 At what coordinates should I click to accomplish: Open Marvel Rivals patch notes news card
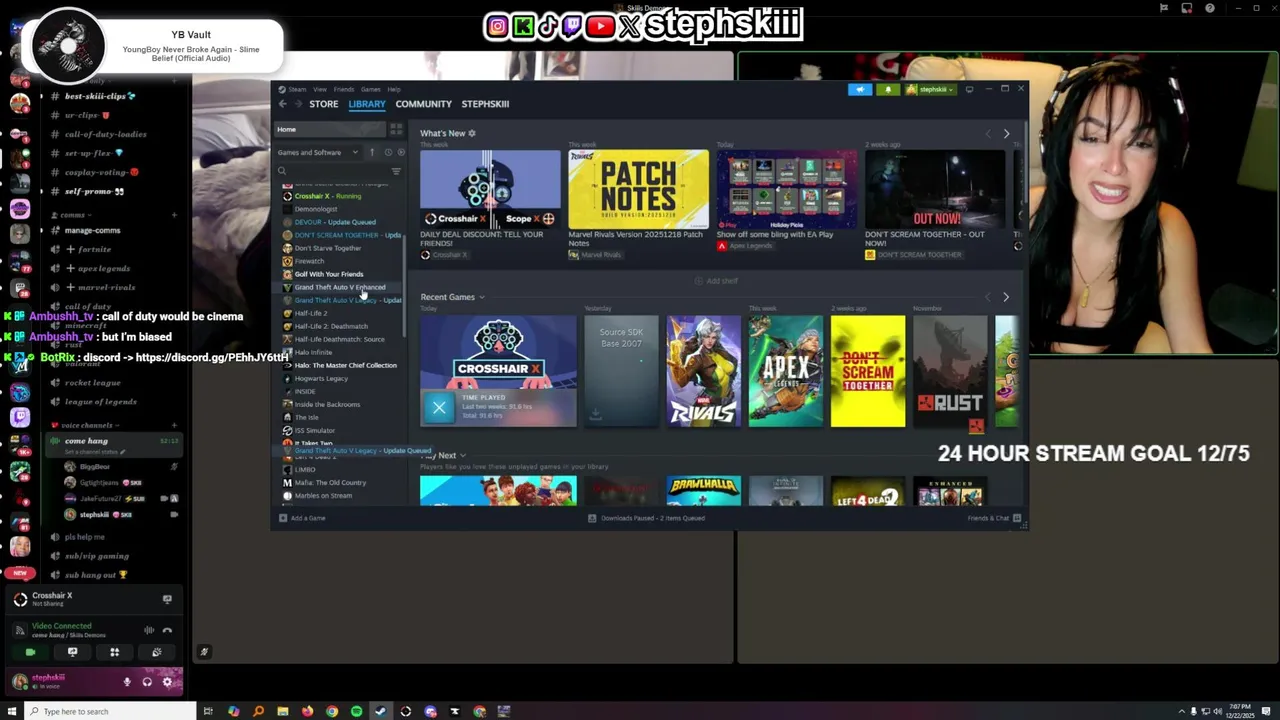click(x=638, y=190)
